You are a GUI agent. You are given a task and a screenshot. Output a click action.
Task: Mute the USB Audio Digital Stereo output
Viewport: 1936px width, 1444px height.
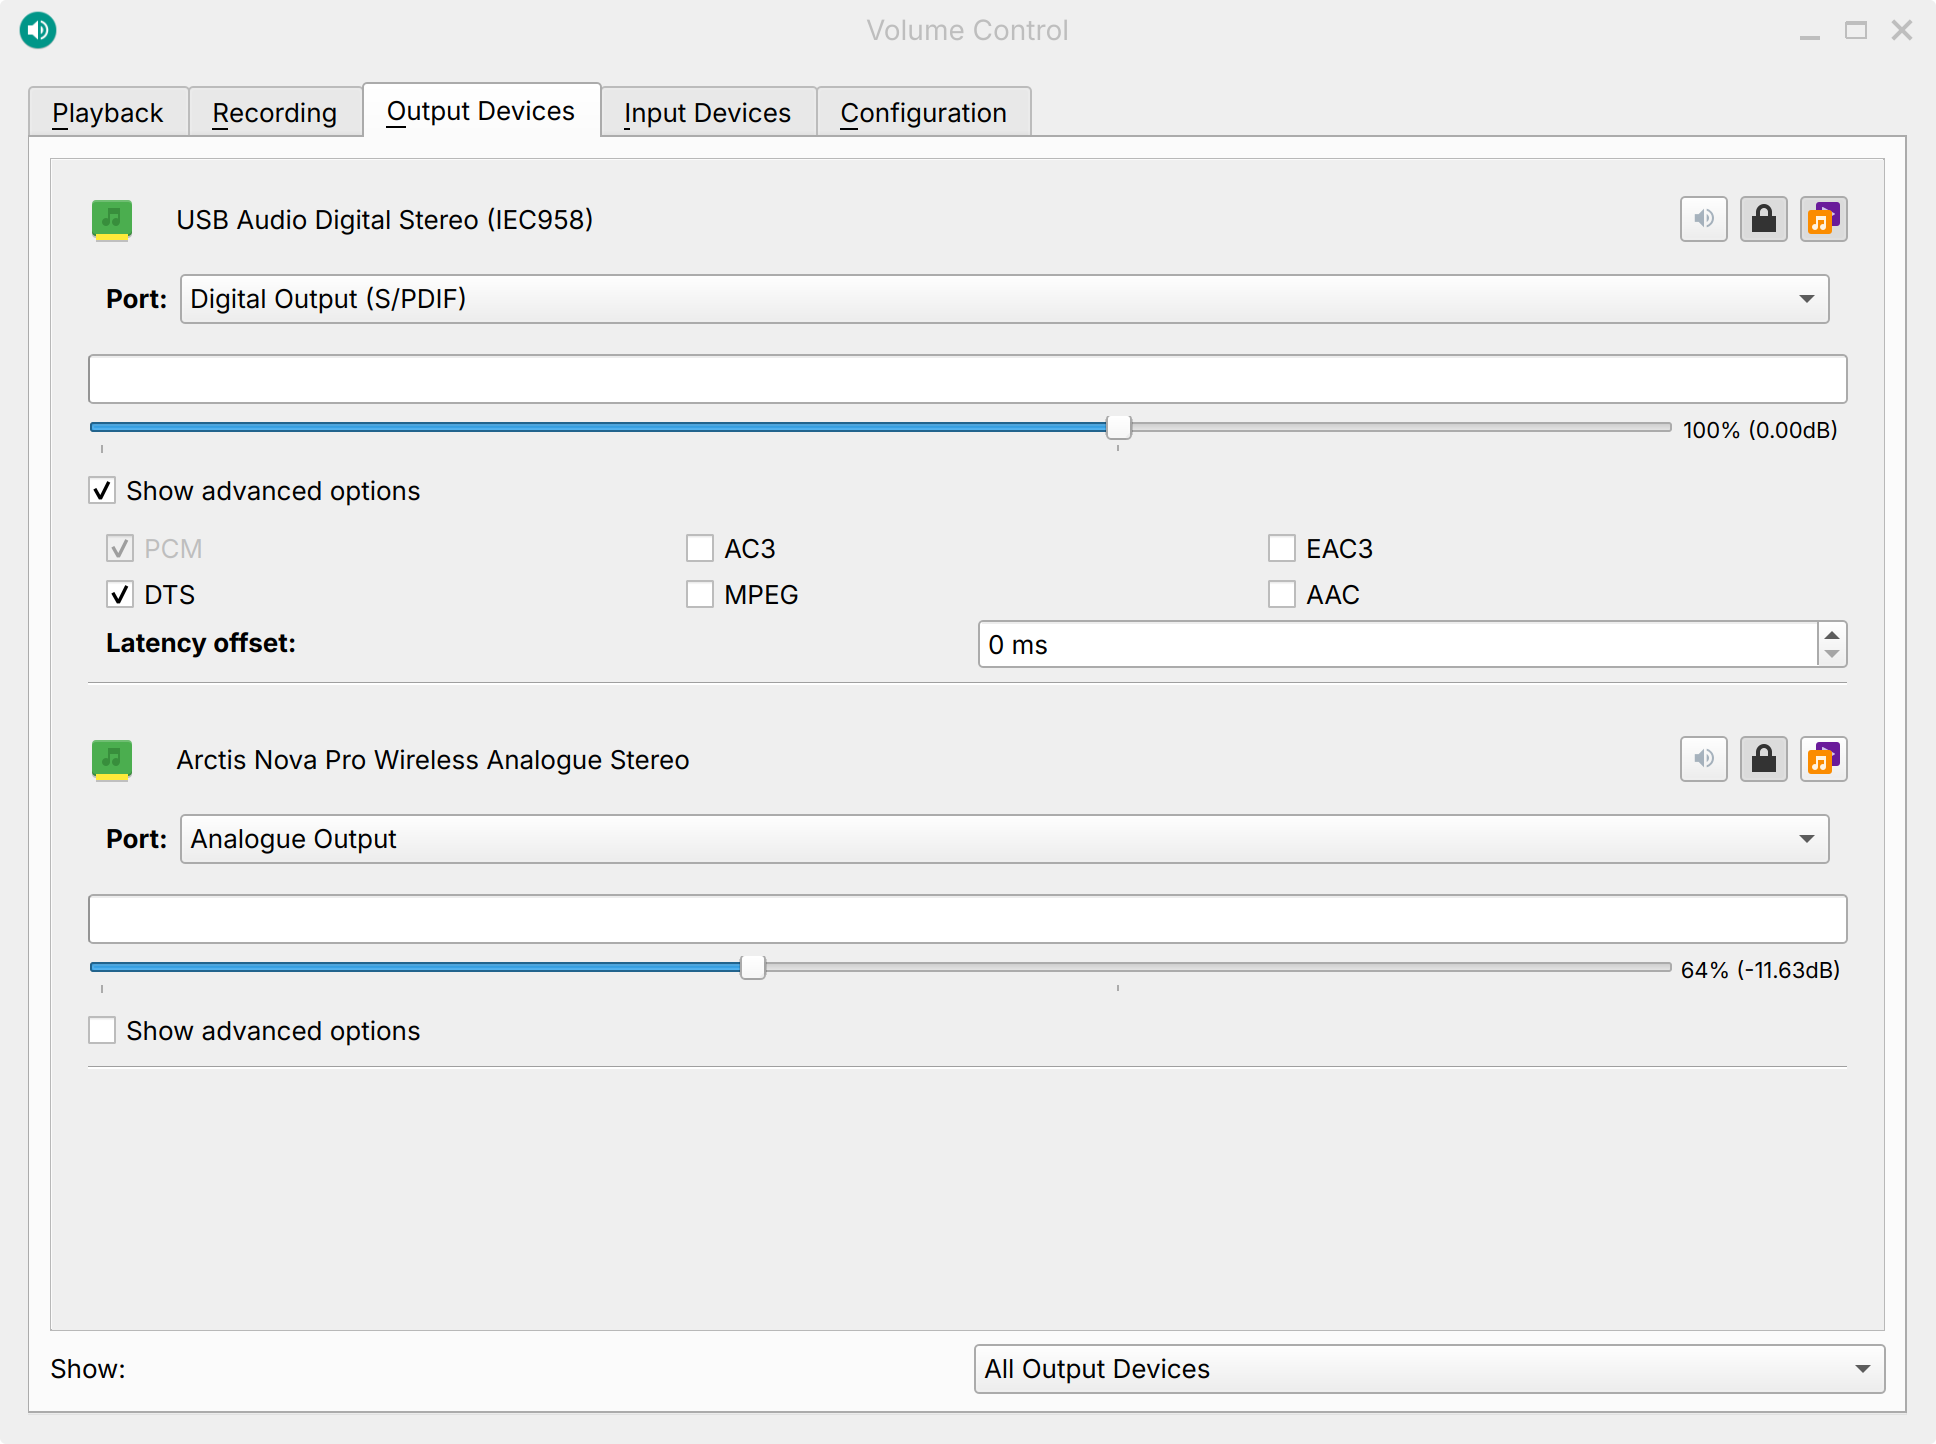(1704, 219)
